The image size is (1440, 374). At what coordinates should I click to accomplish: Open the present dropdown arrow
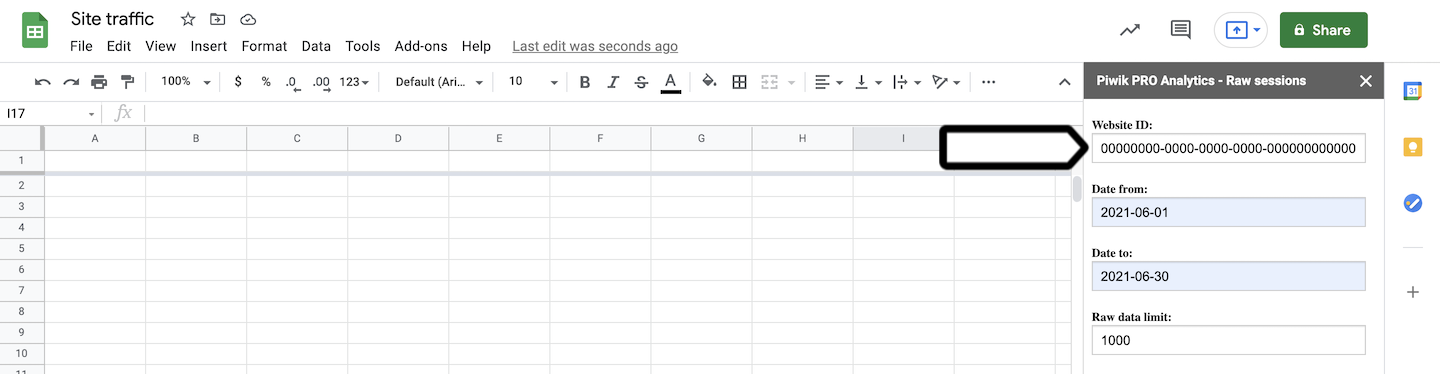point(1257,30)
